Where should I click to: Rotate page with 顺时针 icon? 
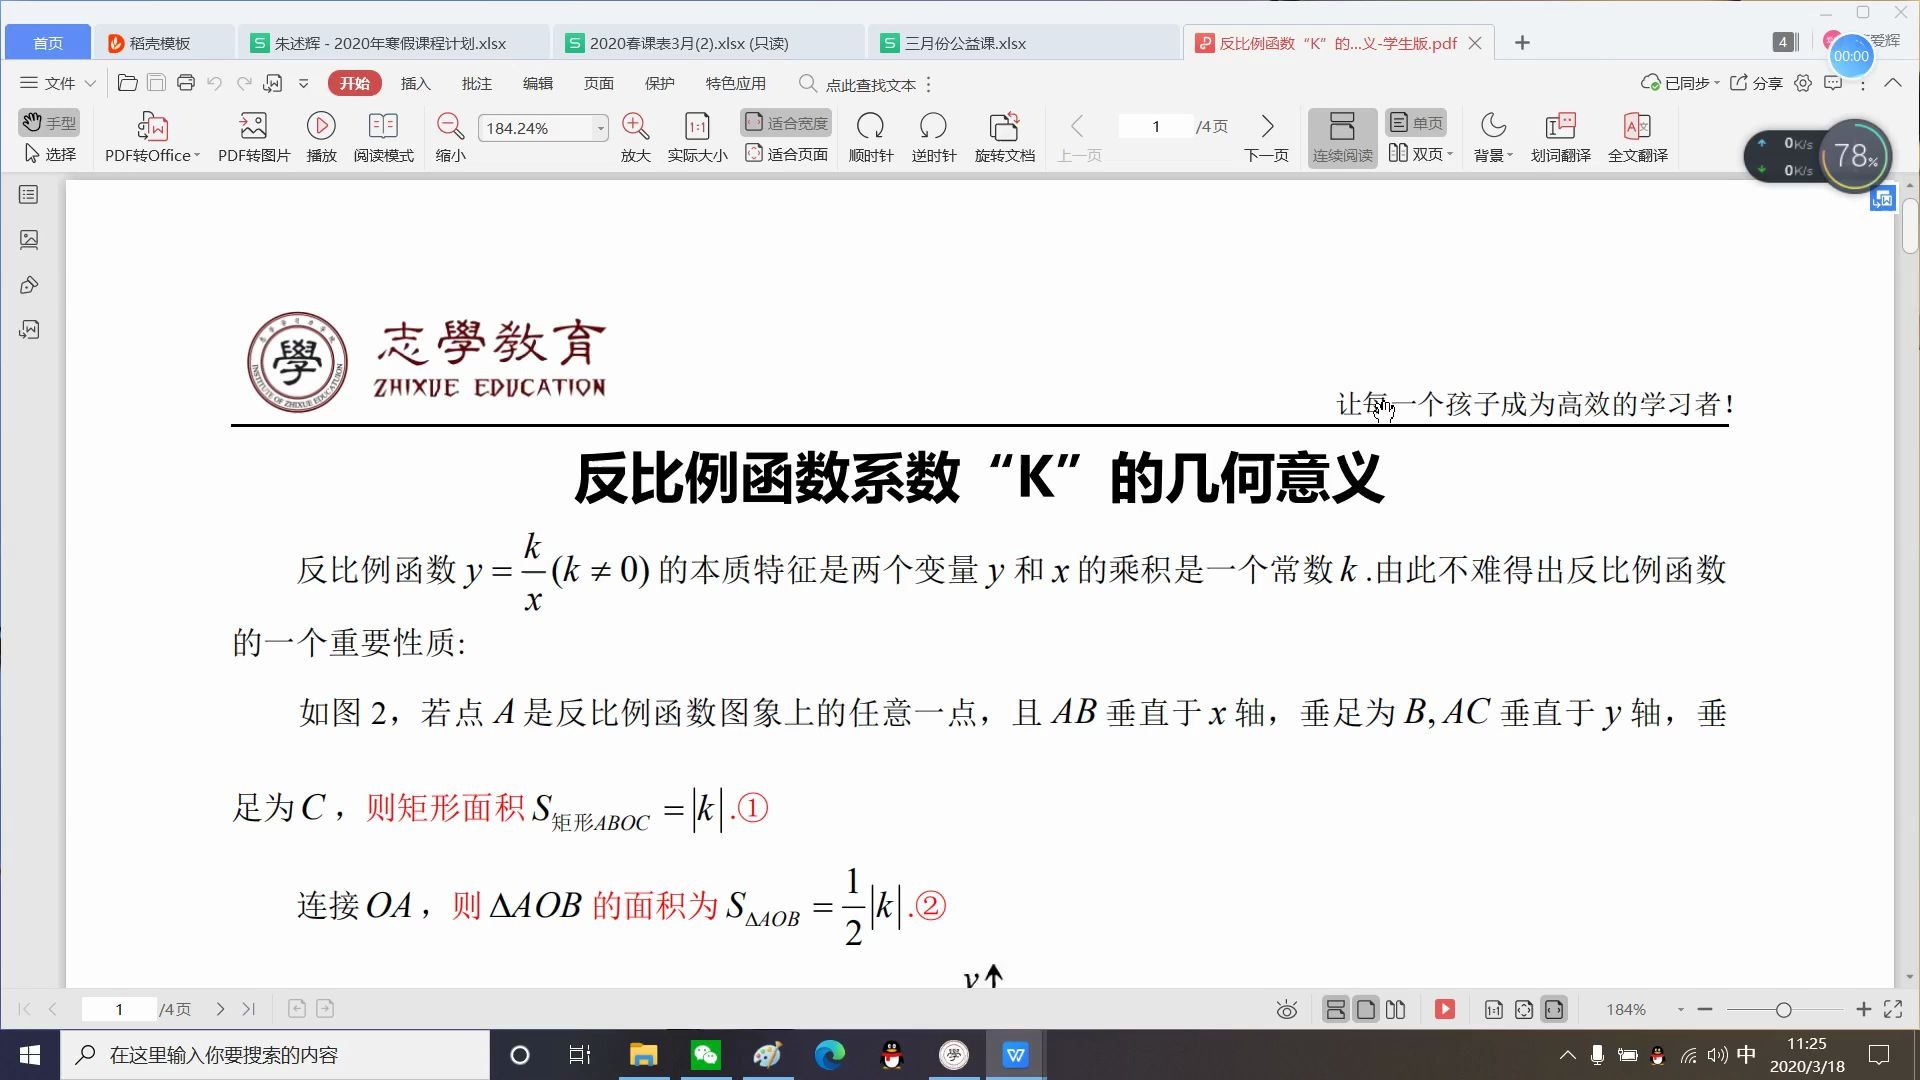[x=870, y=127]
